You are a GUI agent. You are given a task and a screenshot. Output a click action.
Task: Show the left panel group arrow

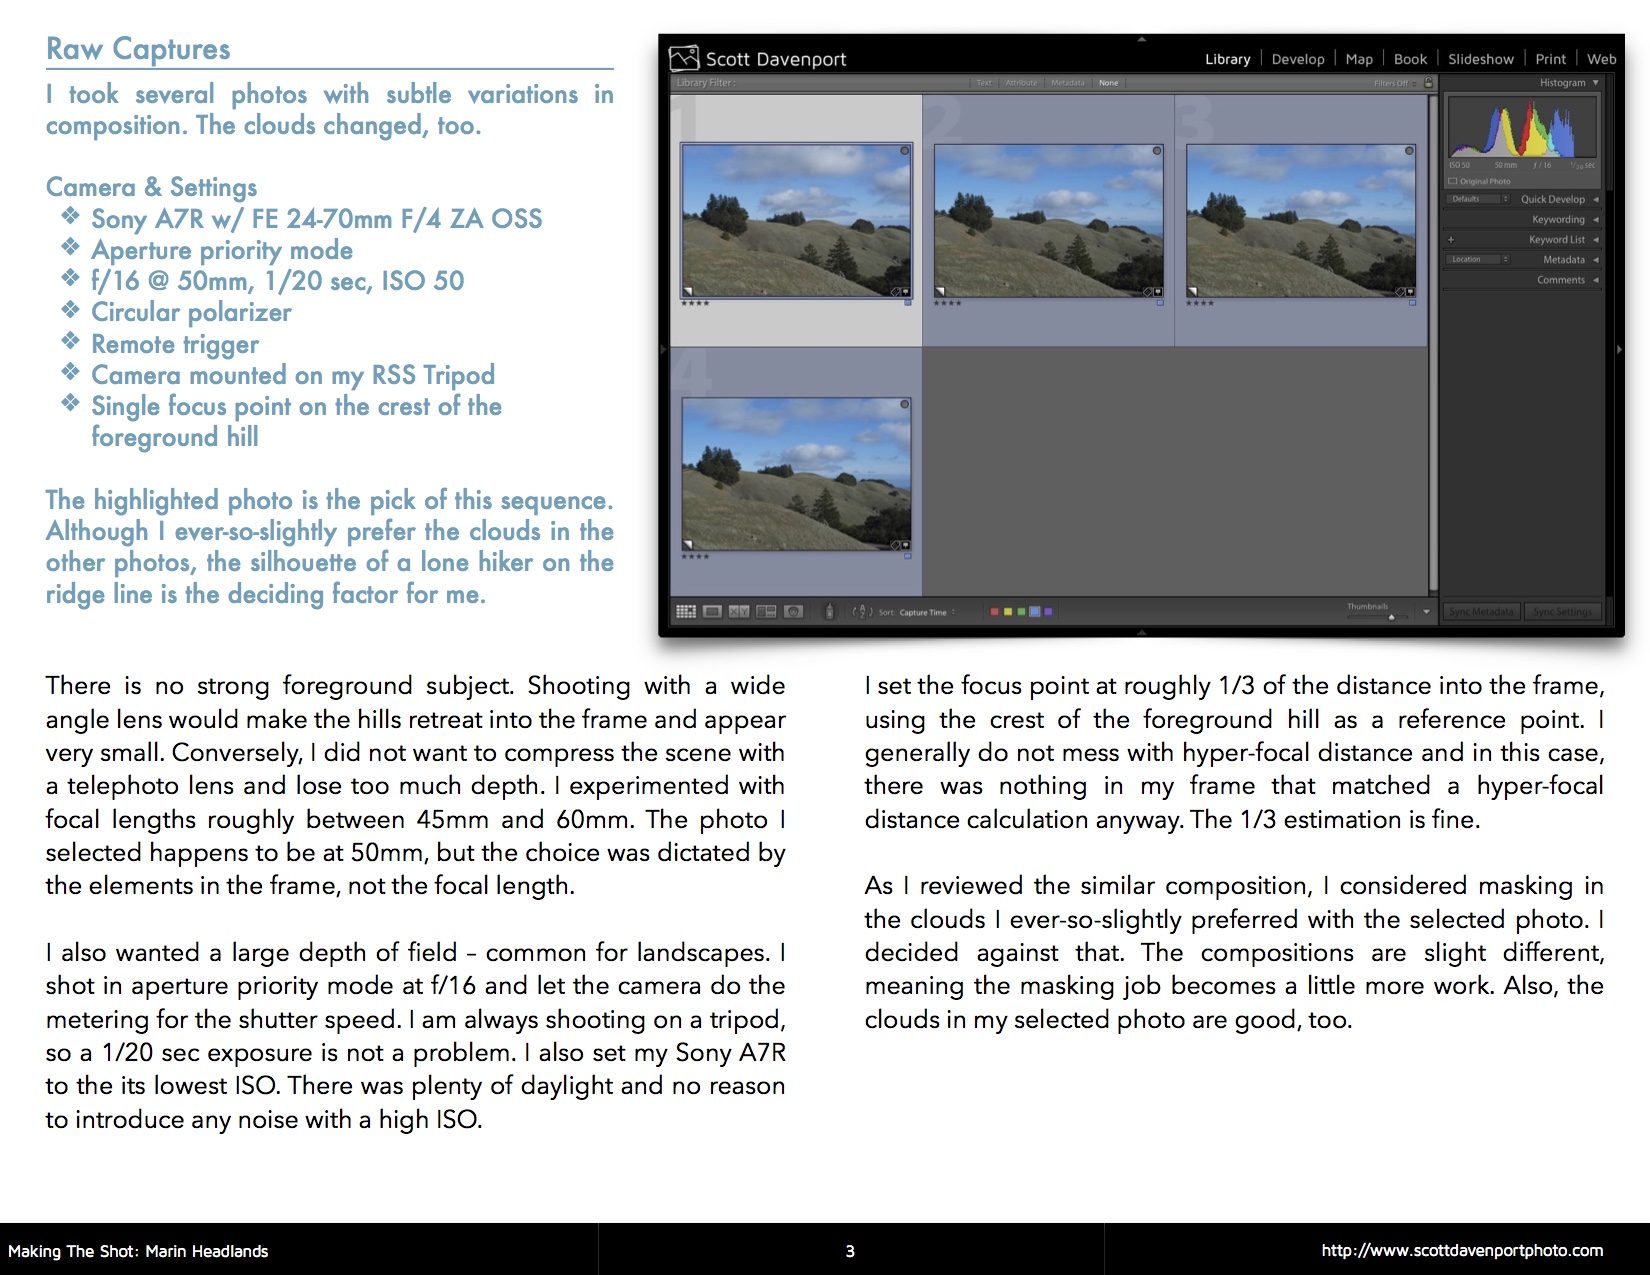(x=663, y=349)
